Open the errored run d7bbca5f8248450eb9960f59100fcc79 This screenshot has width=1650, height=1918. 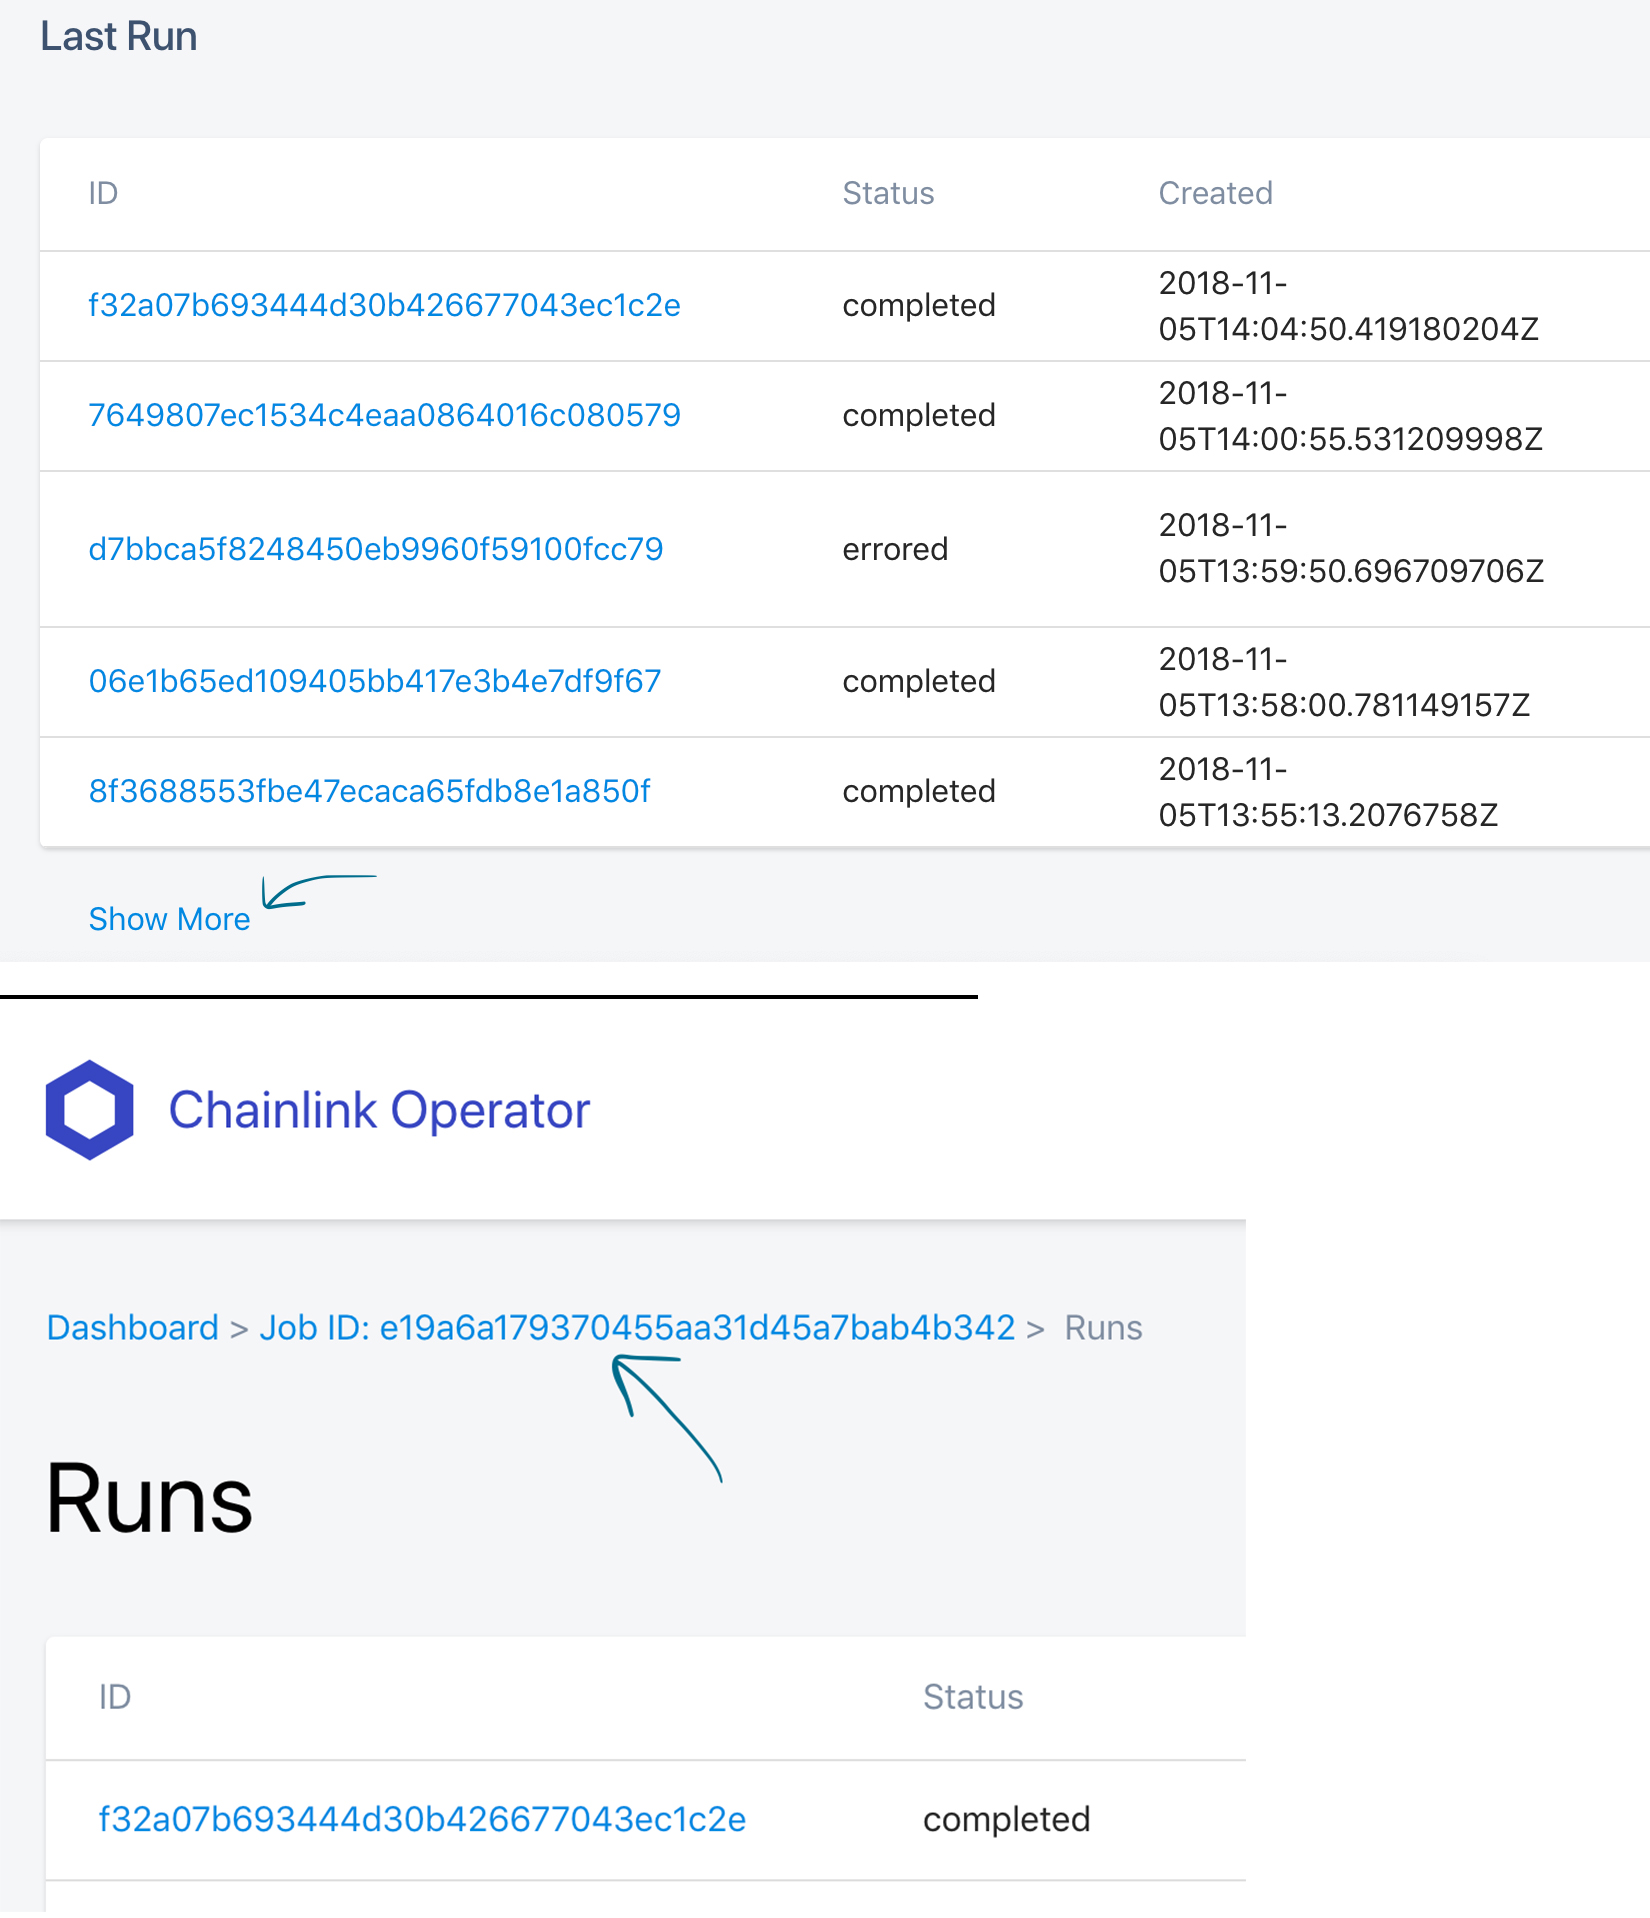[375, 549]
